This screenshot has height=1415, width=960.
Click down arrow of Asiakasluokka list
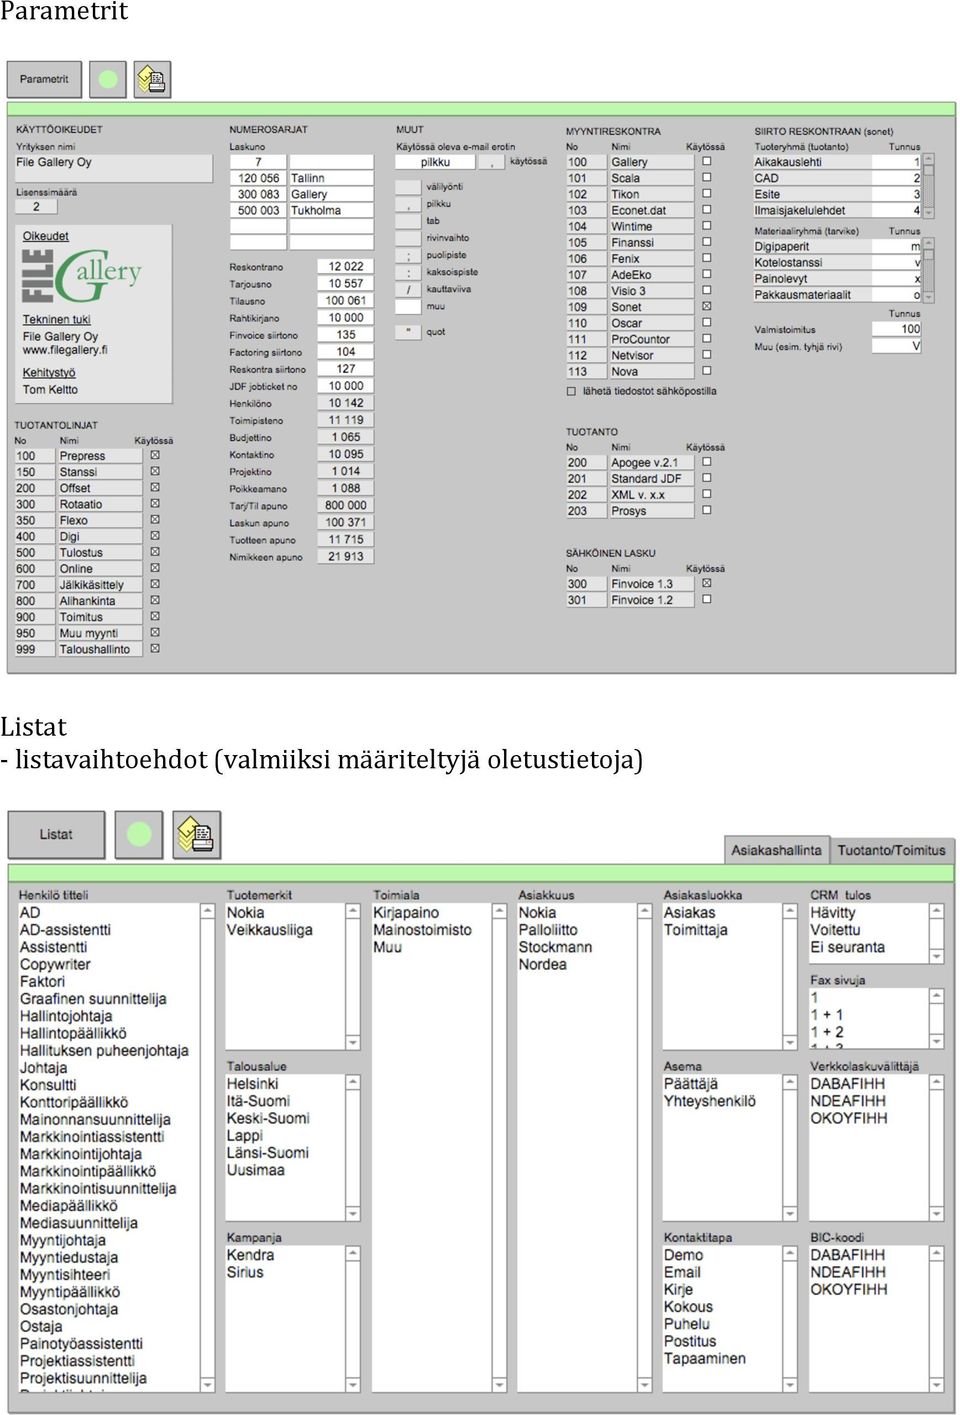pos(790,1042)
